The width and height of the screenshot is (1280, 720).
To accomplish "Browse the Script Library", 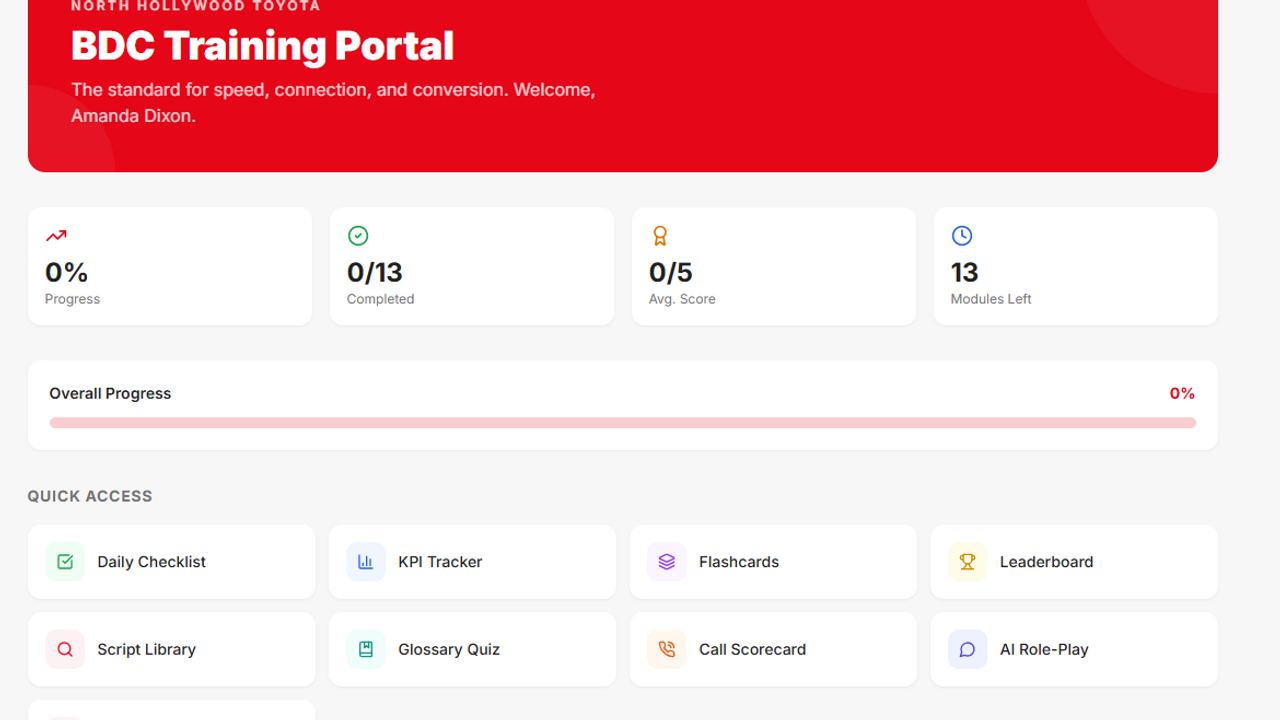I will coord(171,649).
